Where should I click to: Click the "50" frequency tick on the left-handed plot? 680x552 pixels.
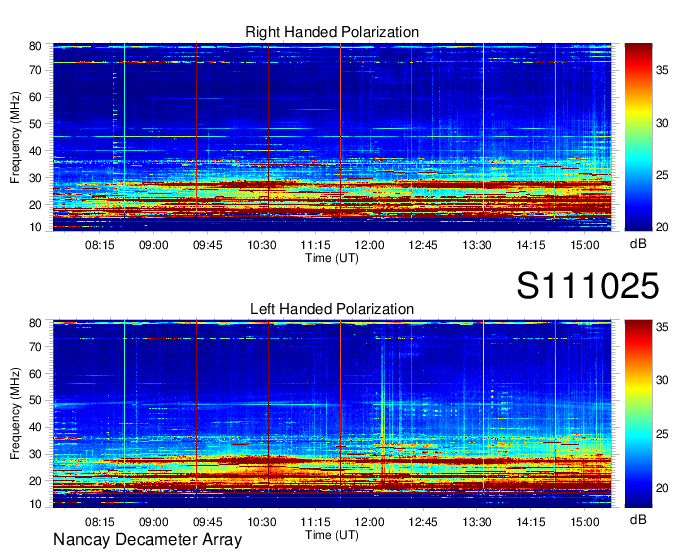35,400
